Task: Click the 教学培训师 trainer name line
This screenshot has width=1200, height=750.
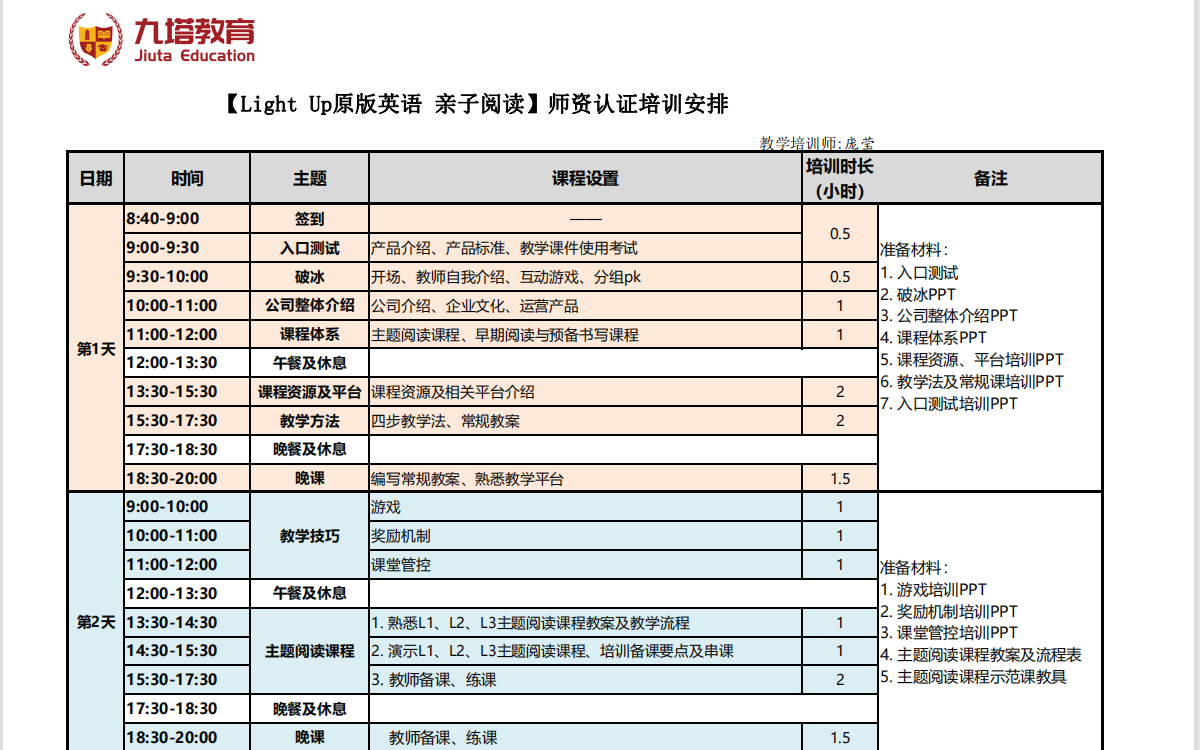Action: coord(817,143)
